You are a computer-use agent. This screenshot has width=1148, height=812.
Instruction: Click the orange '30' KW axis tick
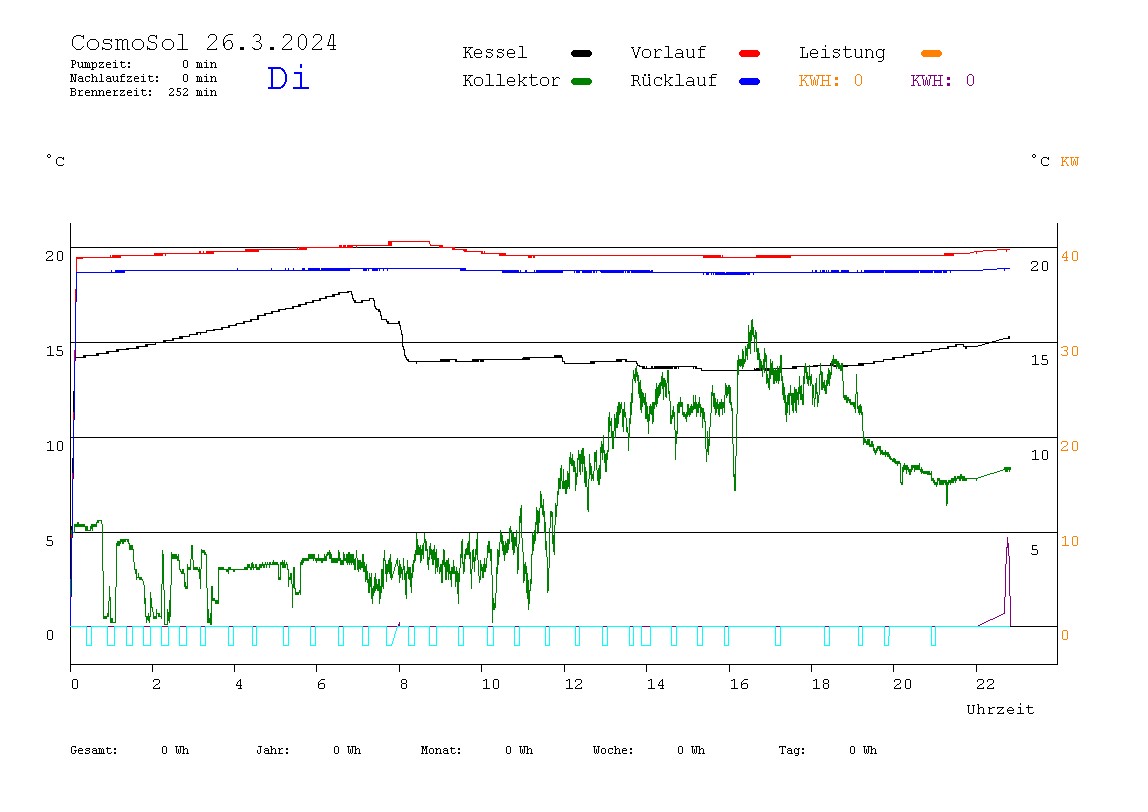pyautogui.click(x=1070, y=351)
